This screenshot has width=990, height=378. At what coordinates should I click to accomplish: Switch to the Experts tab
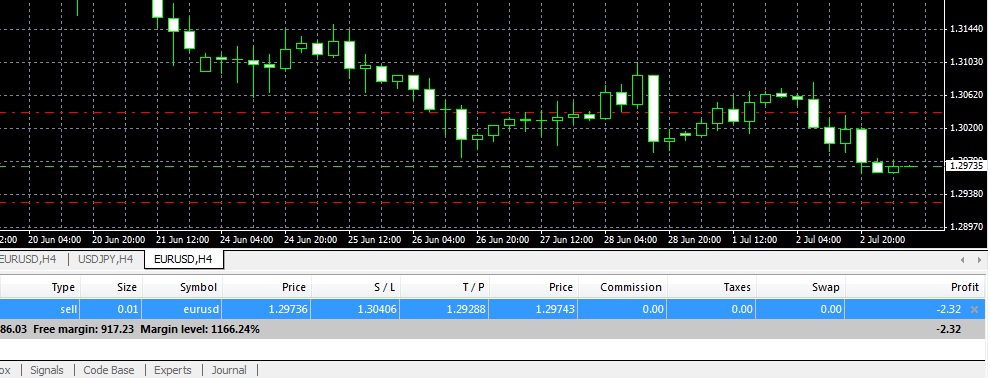(172, 370)
